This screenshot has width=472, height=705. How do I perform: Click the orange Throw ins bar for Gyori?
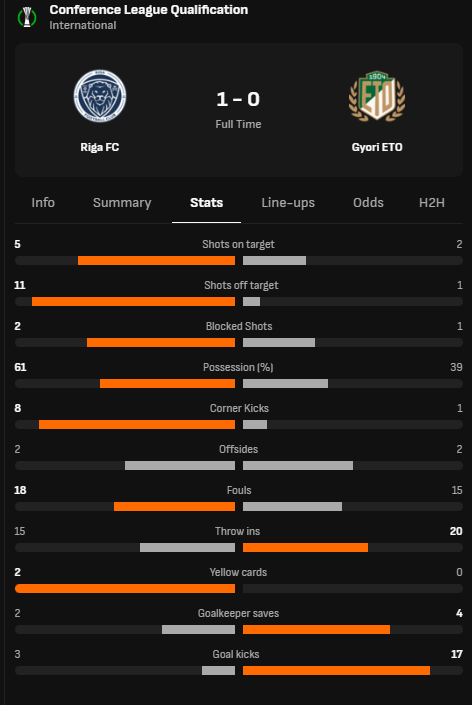point(305,548)
